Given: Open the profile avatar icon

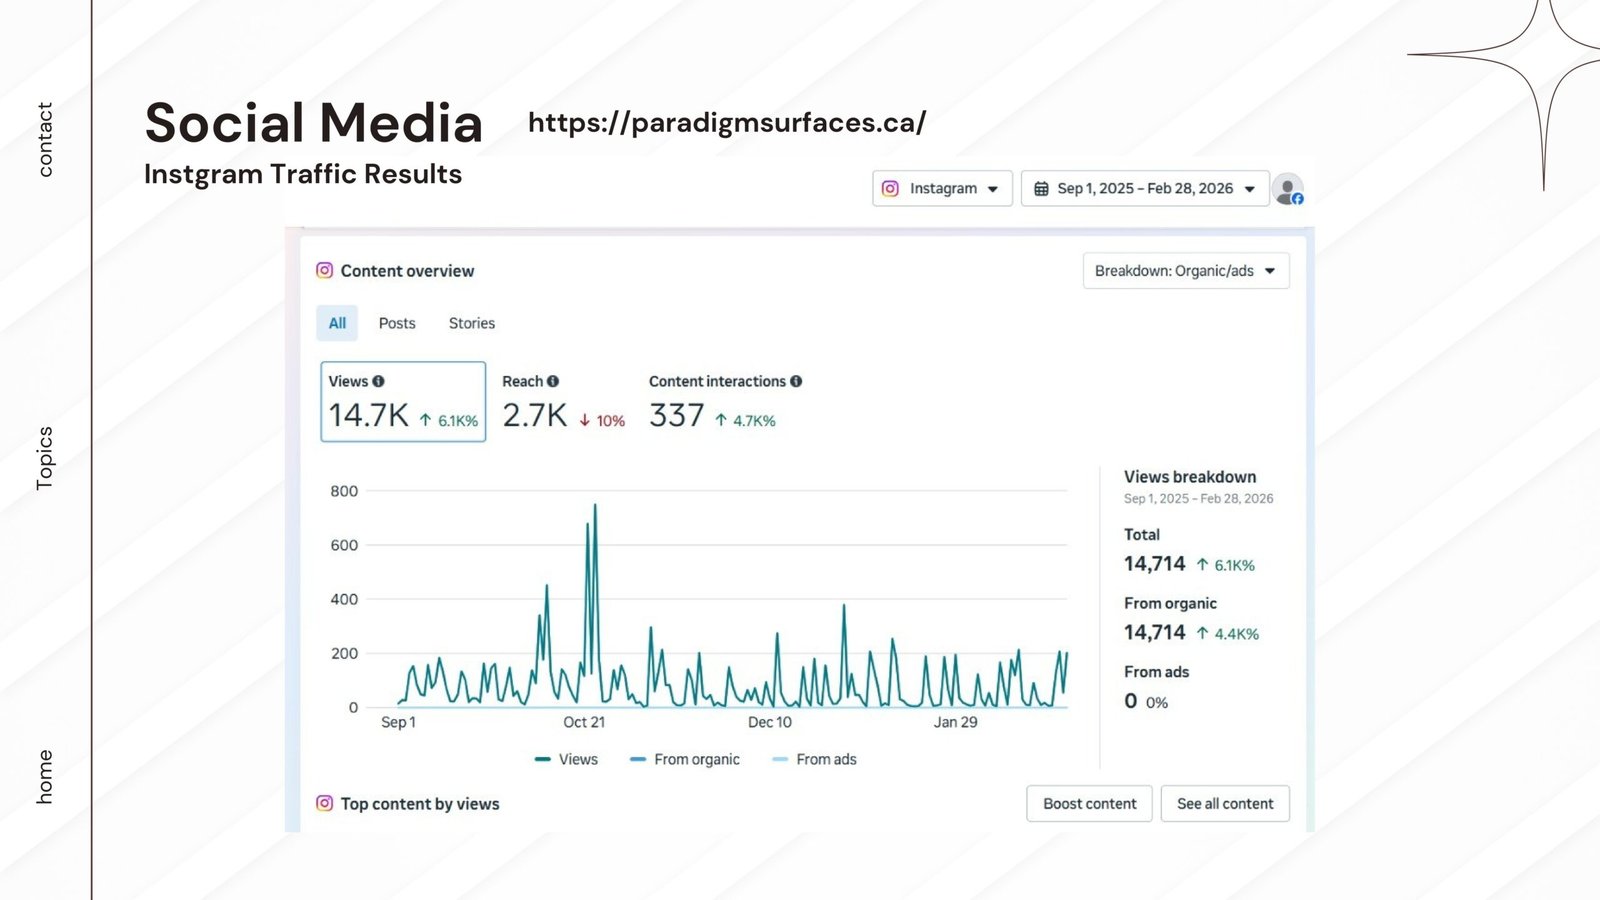Looking at the screenshot, I should click(1288, 188).
